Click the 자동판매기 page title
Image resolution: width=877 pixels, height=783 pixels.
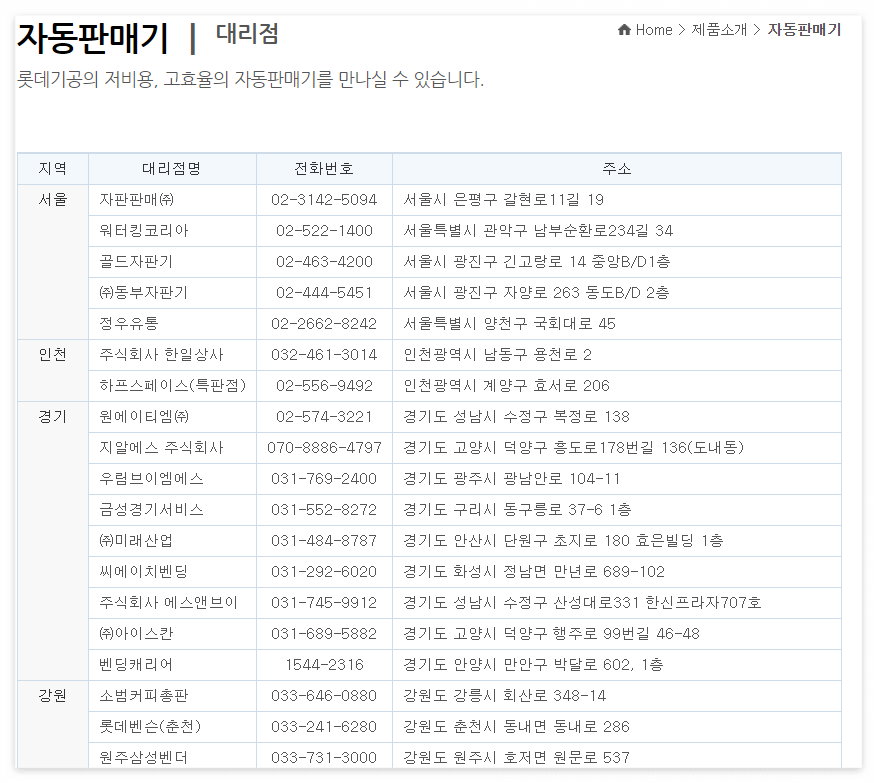point(92,39)
